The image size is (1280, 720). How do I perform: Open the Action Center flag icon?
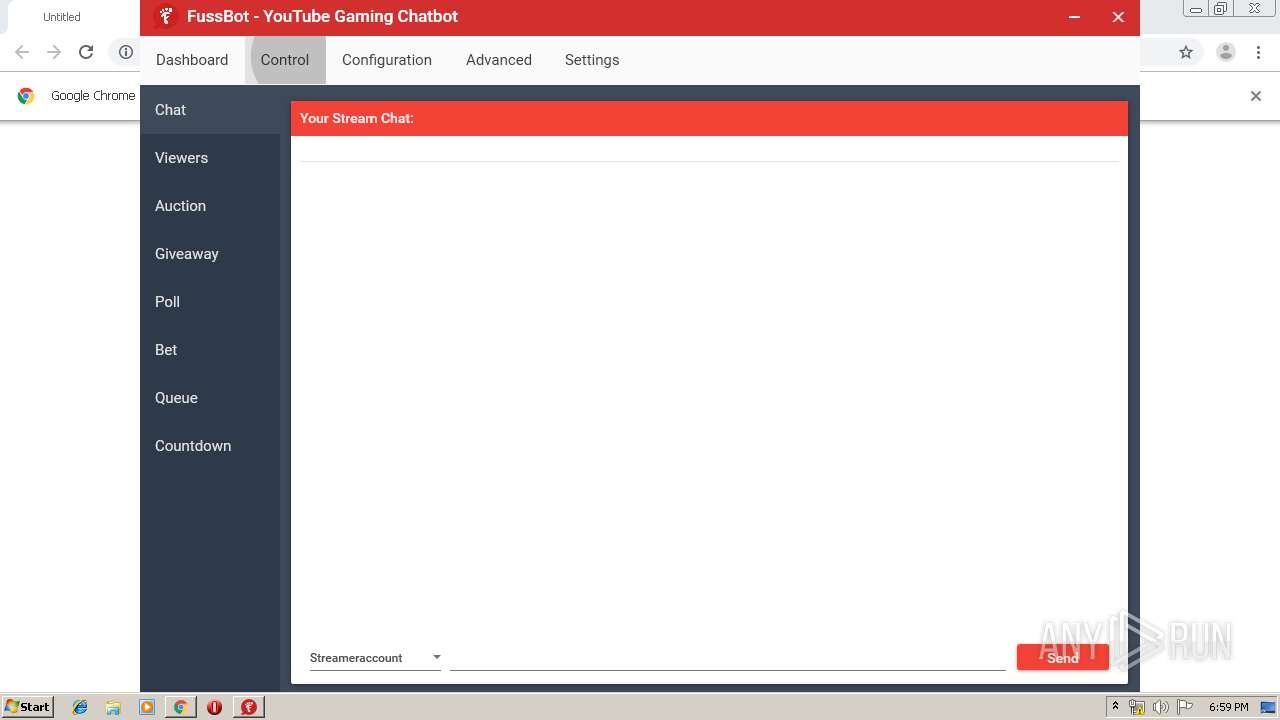1184,707
